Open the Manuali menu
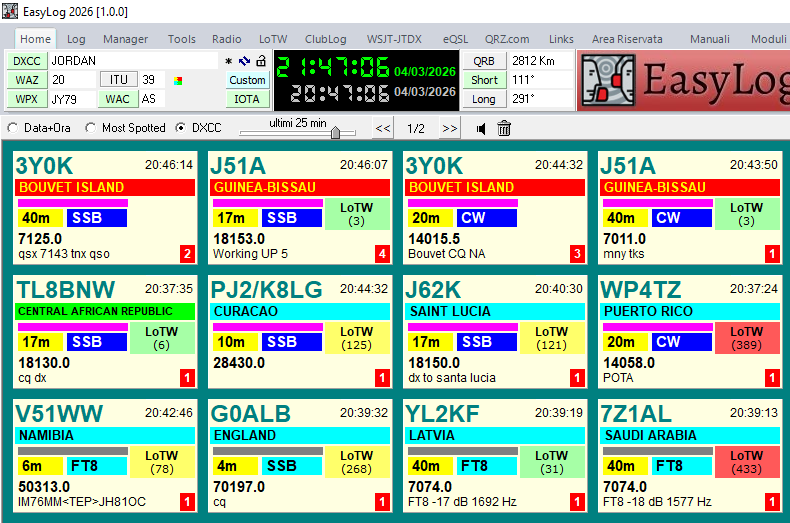The height and width of the screenshot is (523, 790). [709, 39]
